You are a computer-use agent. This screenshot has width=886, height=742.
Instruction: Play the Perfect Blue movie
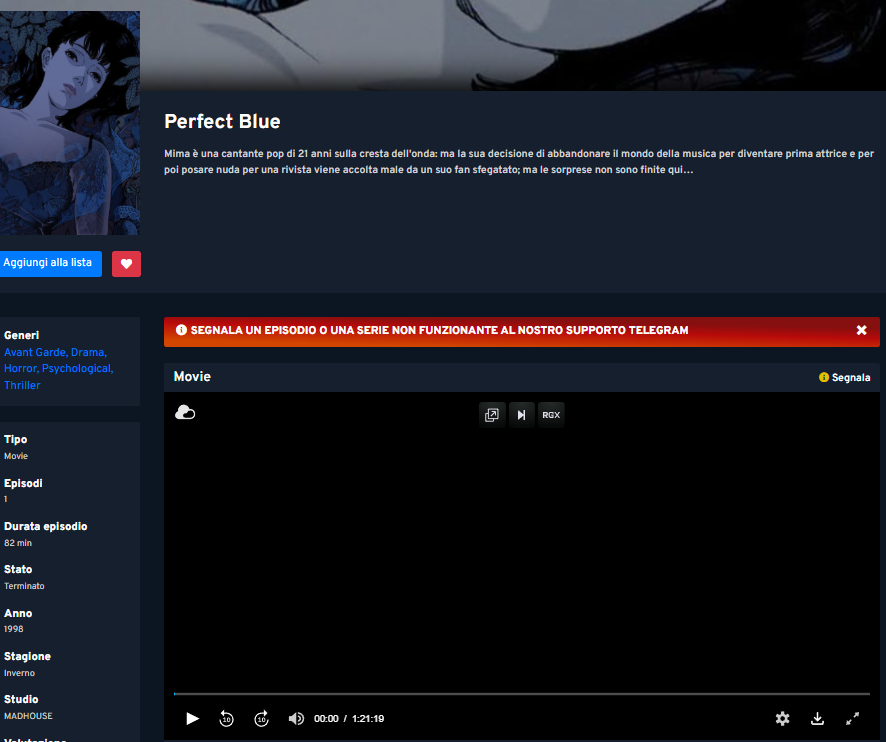(192, 718)
